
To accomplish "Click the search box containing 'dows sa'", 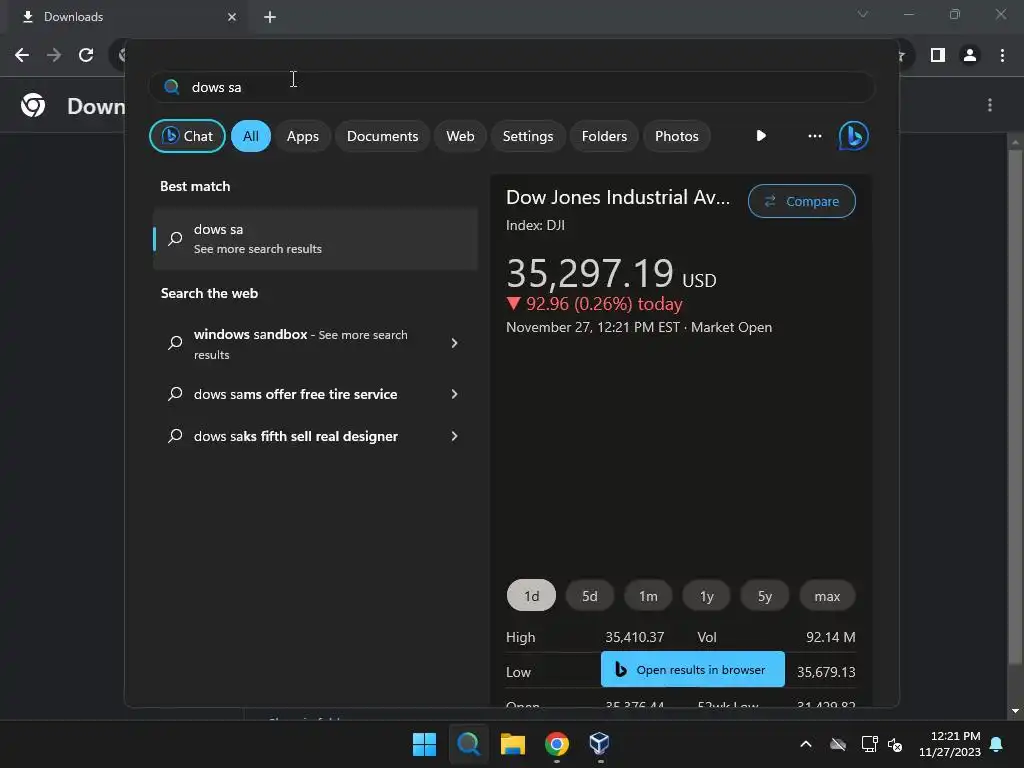I will (511, 87).
